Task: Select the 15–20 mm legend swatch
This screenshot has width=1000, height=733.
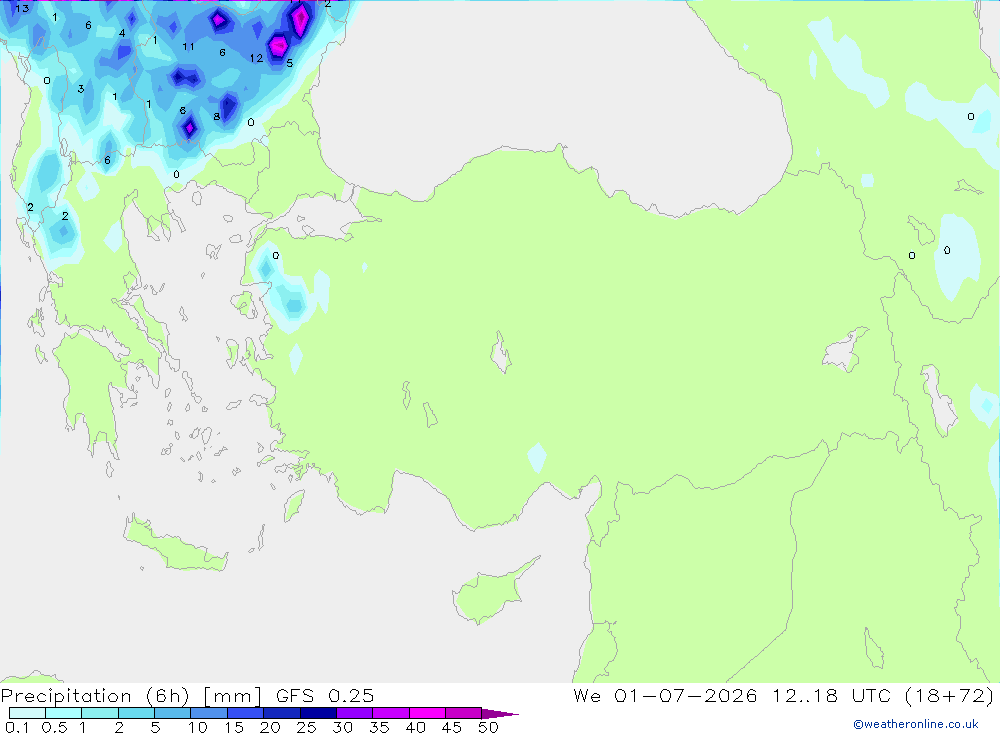Action: click(246, 713)
